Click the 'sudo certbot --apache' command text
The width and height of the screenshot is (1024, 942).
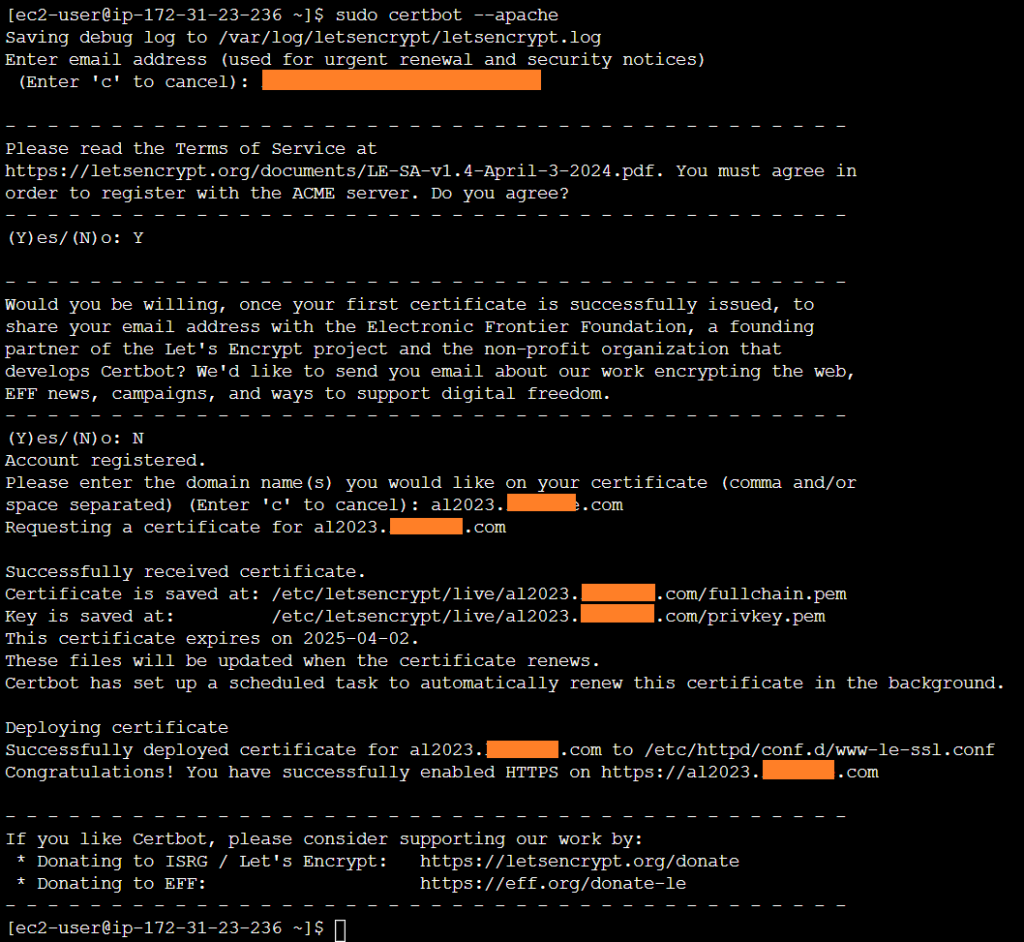tap(447, 15)
